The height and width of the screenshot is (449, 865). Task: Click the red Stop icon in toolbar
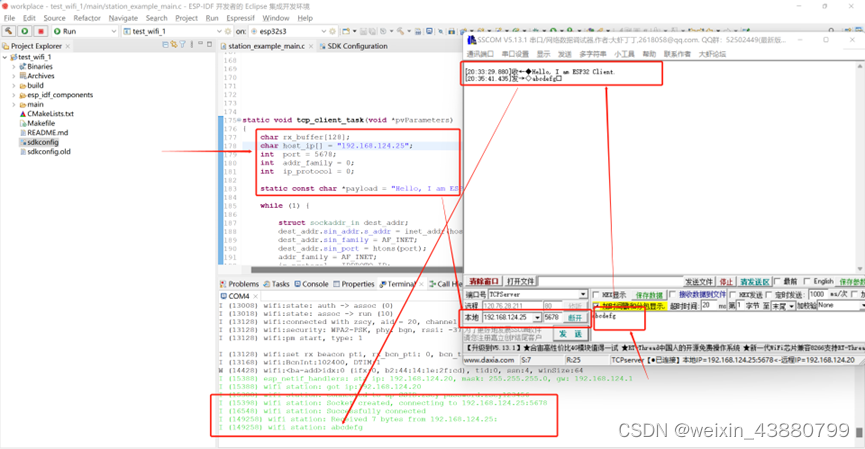(x=41, y=31)
